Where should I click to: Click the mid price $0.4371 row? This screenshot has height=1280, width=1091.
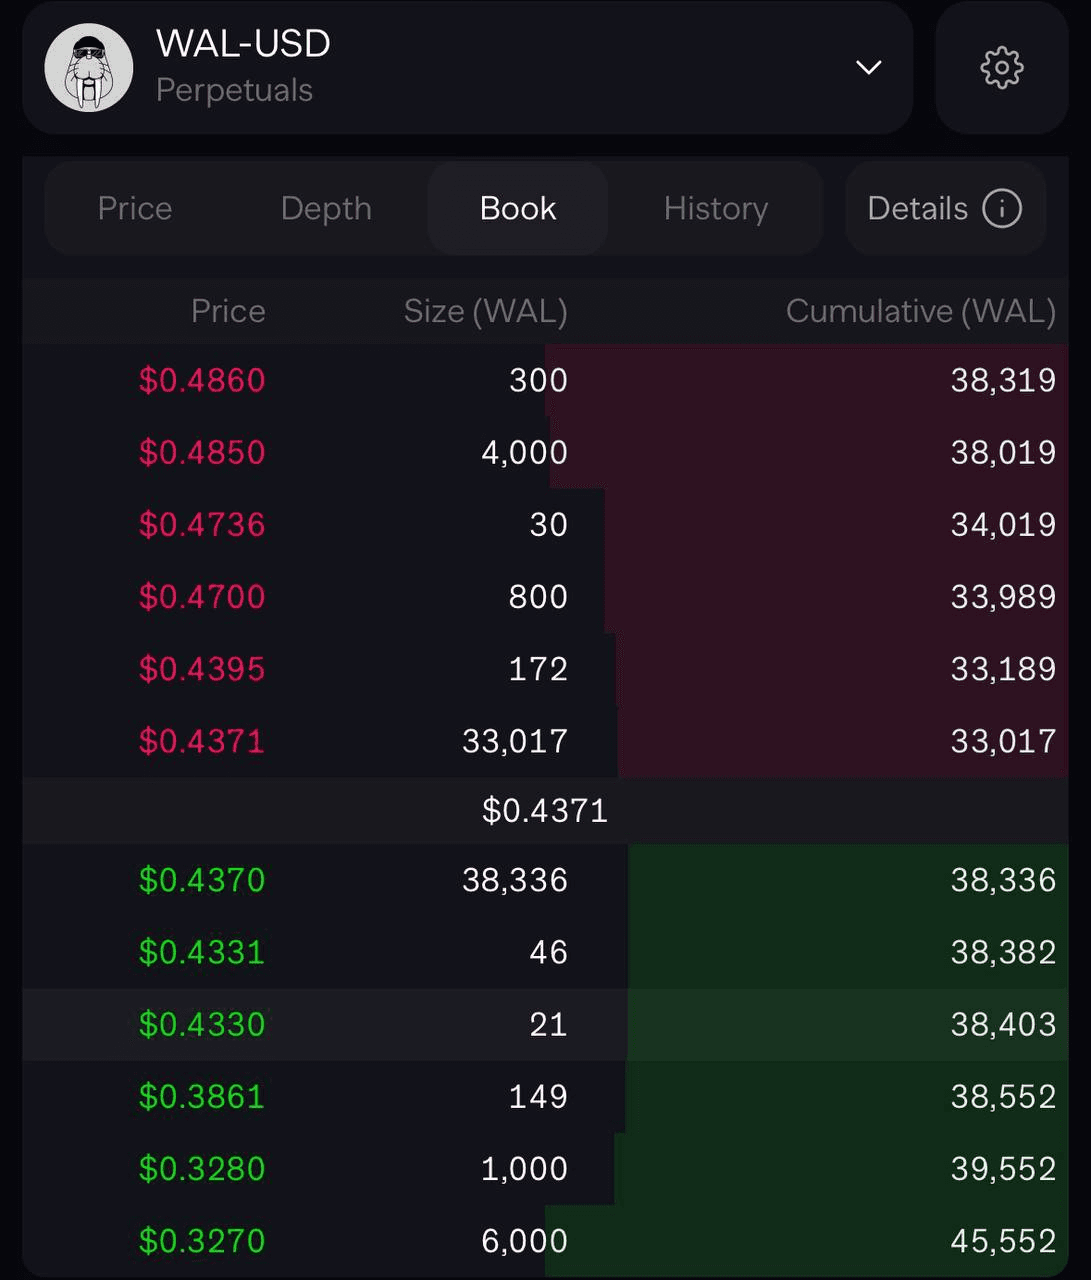(x=545, y=811)
